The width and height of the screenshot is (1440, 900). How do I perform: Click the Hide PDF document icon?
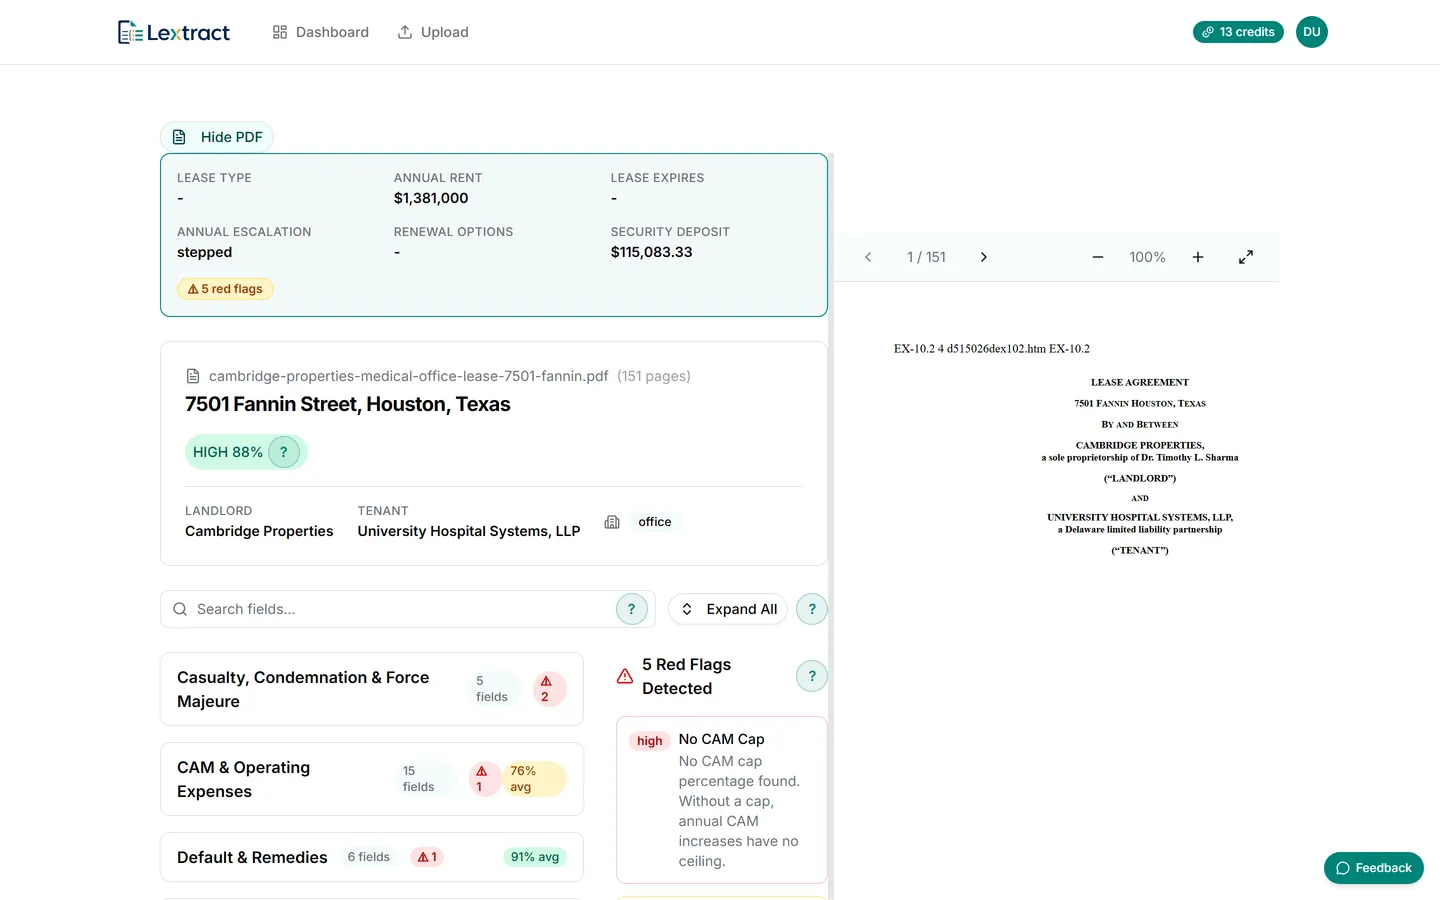pyautogui.click(x=179, y=137)
